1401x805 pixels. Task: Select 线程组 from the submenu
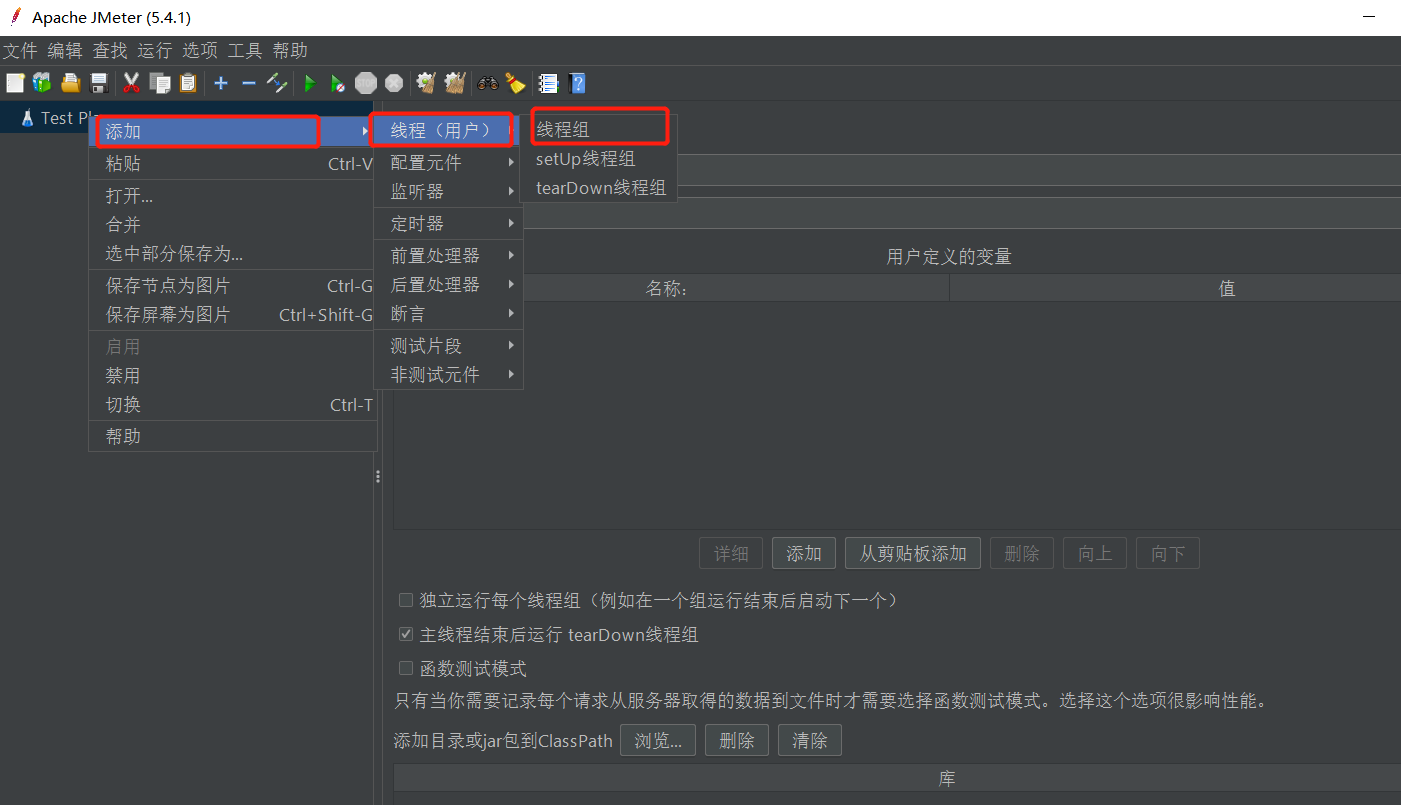tap(599, 129)
